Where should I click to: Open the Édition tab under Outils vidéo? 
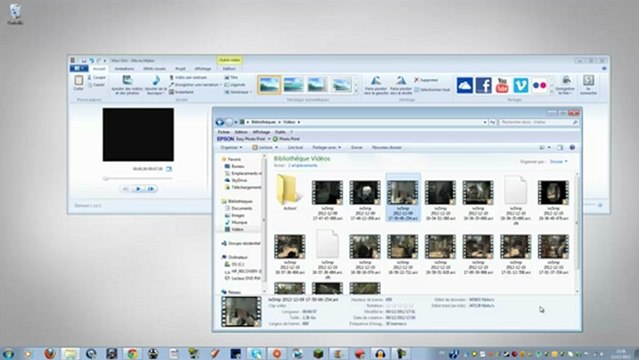coord(229,68)
